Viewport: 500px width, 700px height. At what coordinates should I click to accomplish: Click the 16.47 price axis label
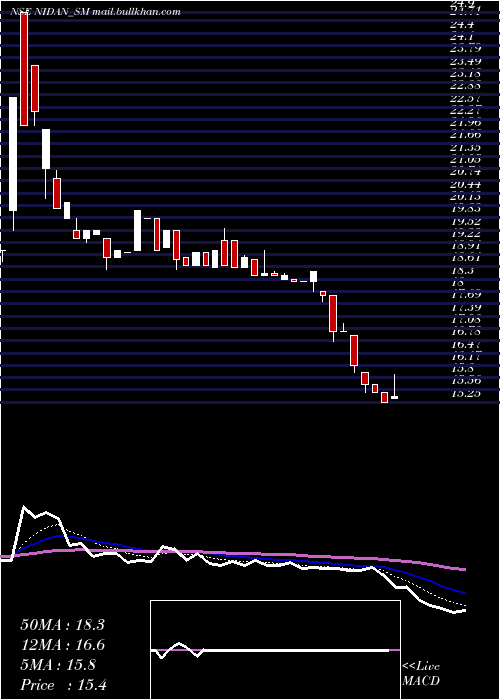tap(466, 344)
